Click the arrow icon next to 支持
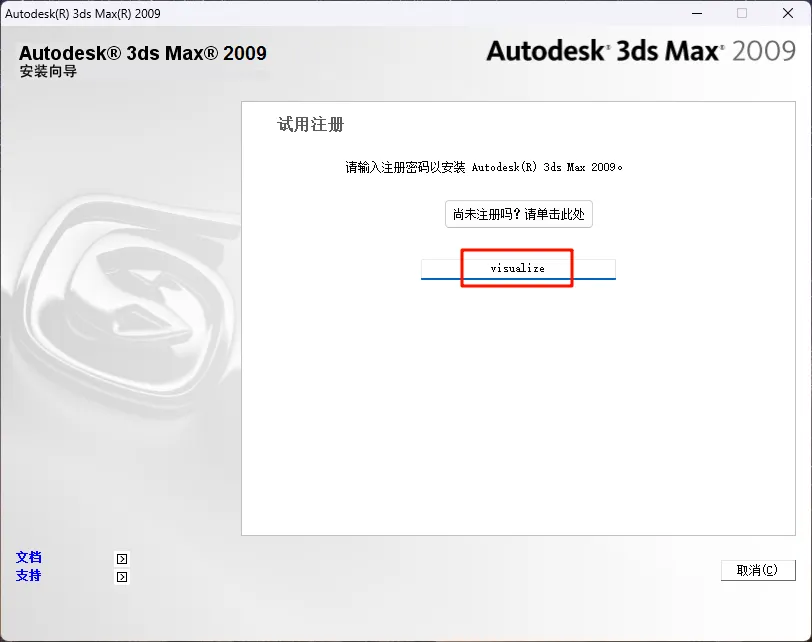The image size is (812, 642). click(122, 577)
